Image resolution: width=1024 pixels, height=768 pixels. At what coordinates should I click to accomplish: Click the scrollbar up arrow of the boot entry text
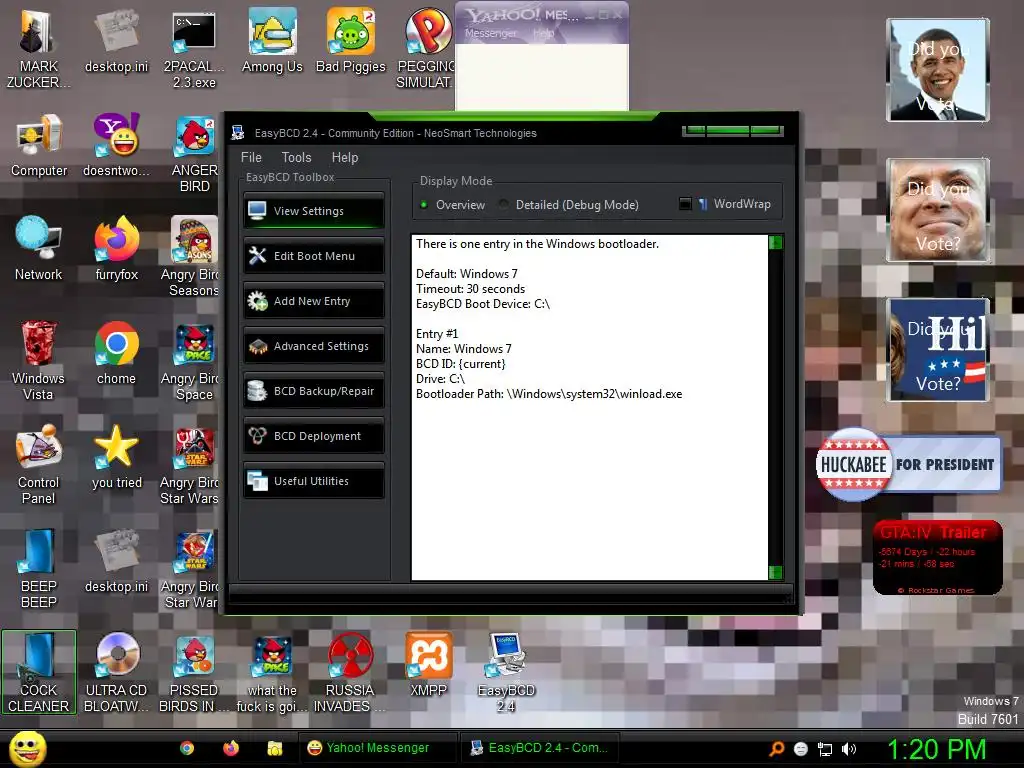click(776, 242)
